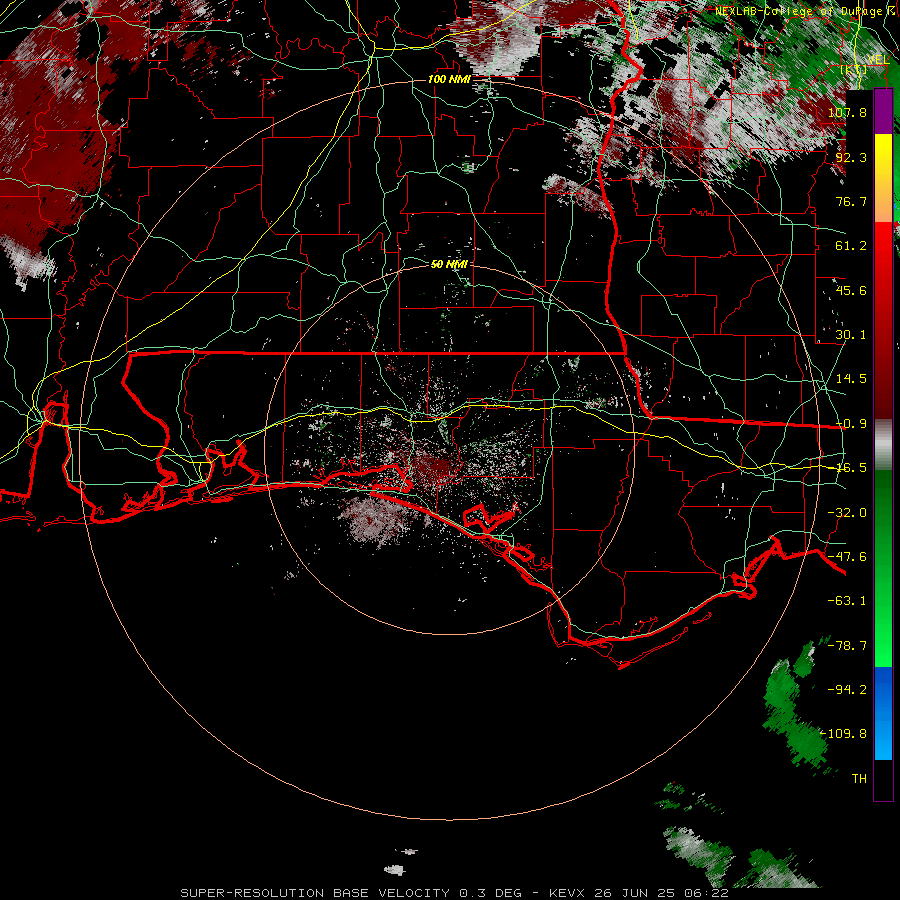Click the Super-Resolution Base Velocity caption

[454, 893]
